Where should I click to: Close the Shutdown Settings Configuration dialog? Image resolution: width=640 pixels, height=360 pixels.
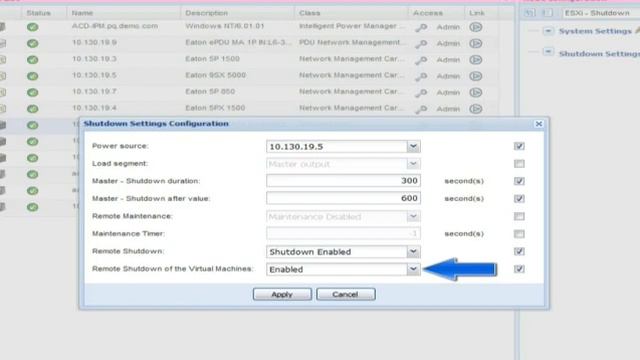point(539,124)
